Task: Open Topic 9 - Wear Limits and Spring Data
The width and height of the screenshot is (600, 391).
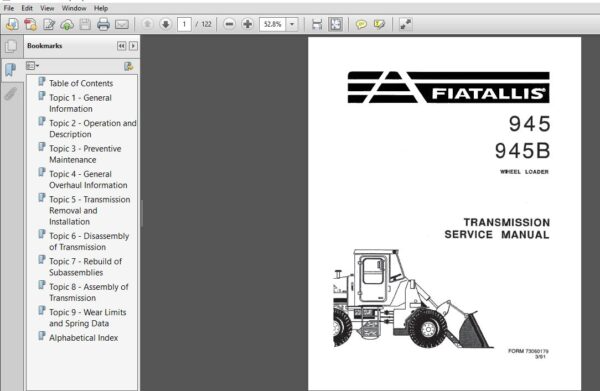Action: [88, 318]
